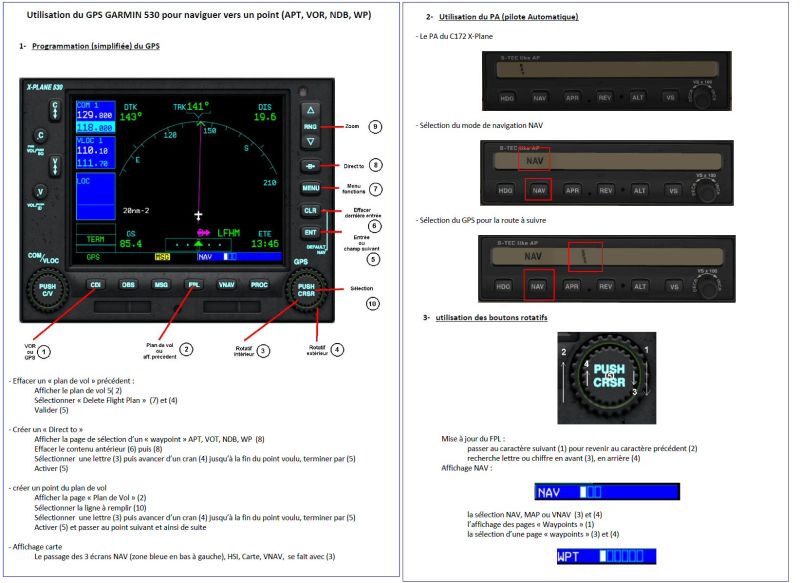The height and width of the screenshot is (583, 800).
Task: Click the VS knob on the first autopilot panel
Action: [703, 97]
